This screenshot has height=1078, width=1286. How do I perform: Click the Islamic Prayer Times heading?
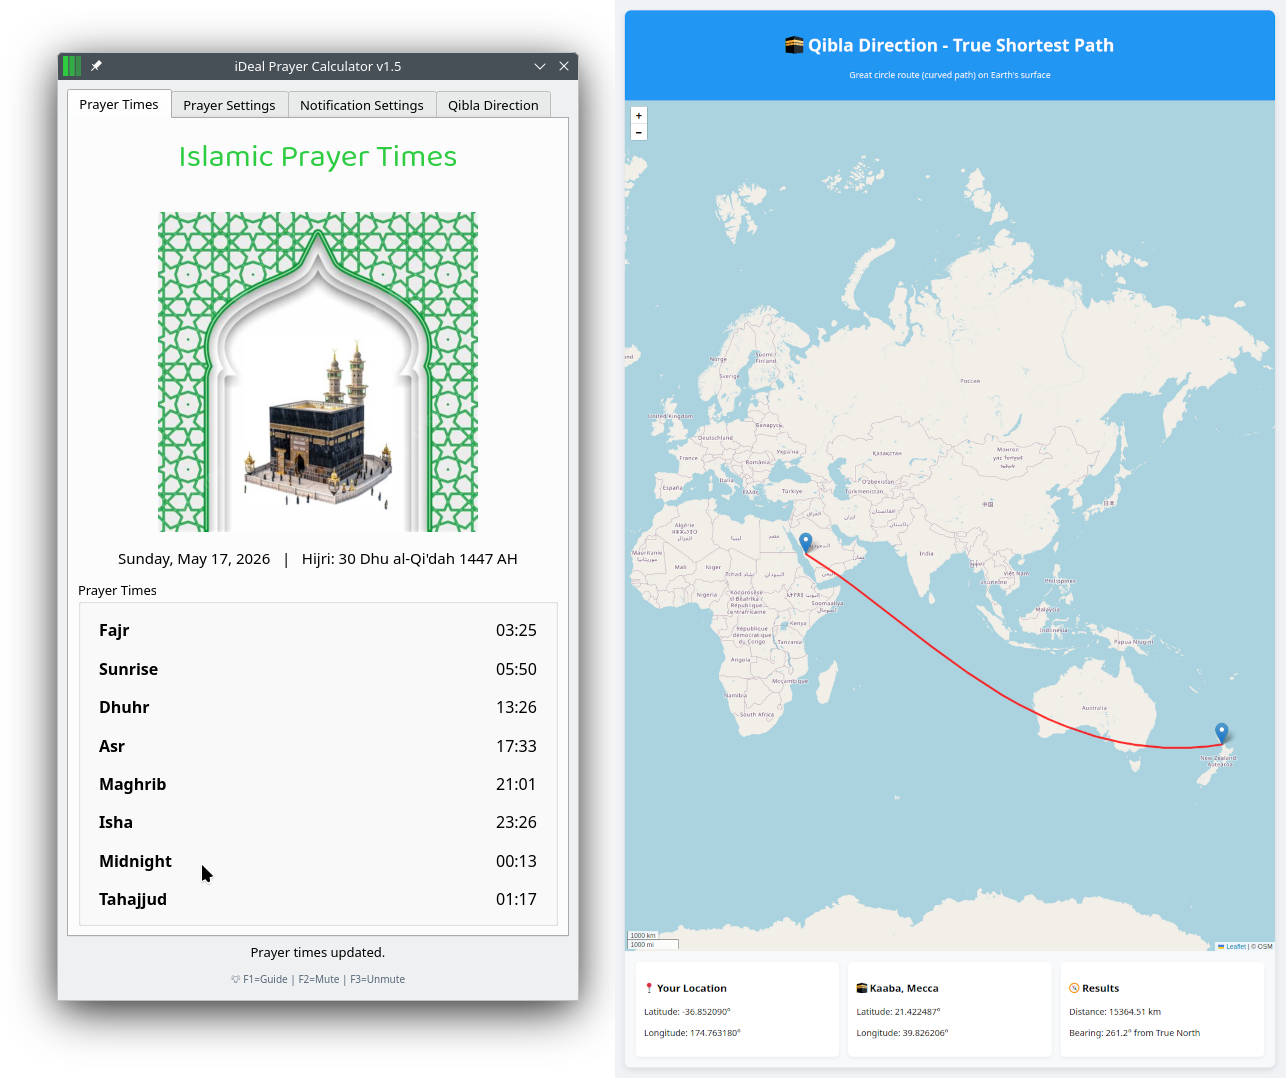tap(318, 157)
